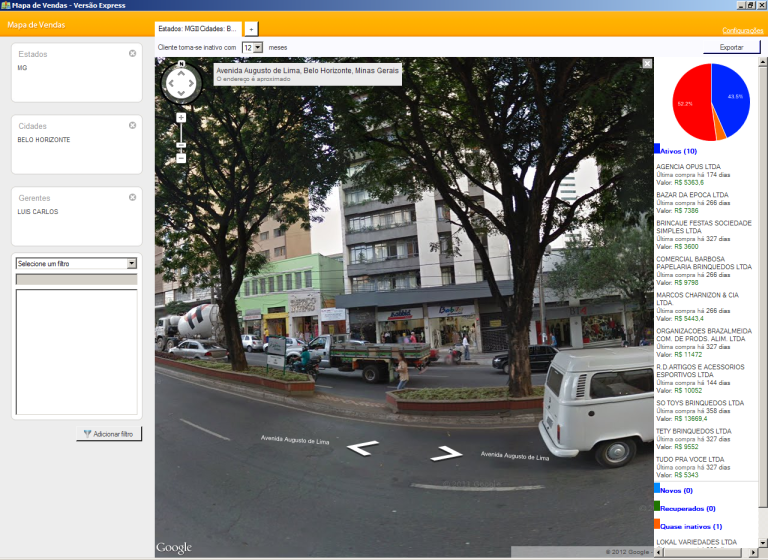Zoom in with the plus button
This screenshot has width=768, height=560.
point(181,118)
